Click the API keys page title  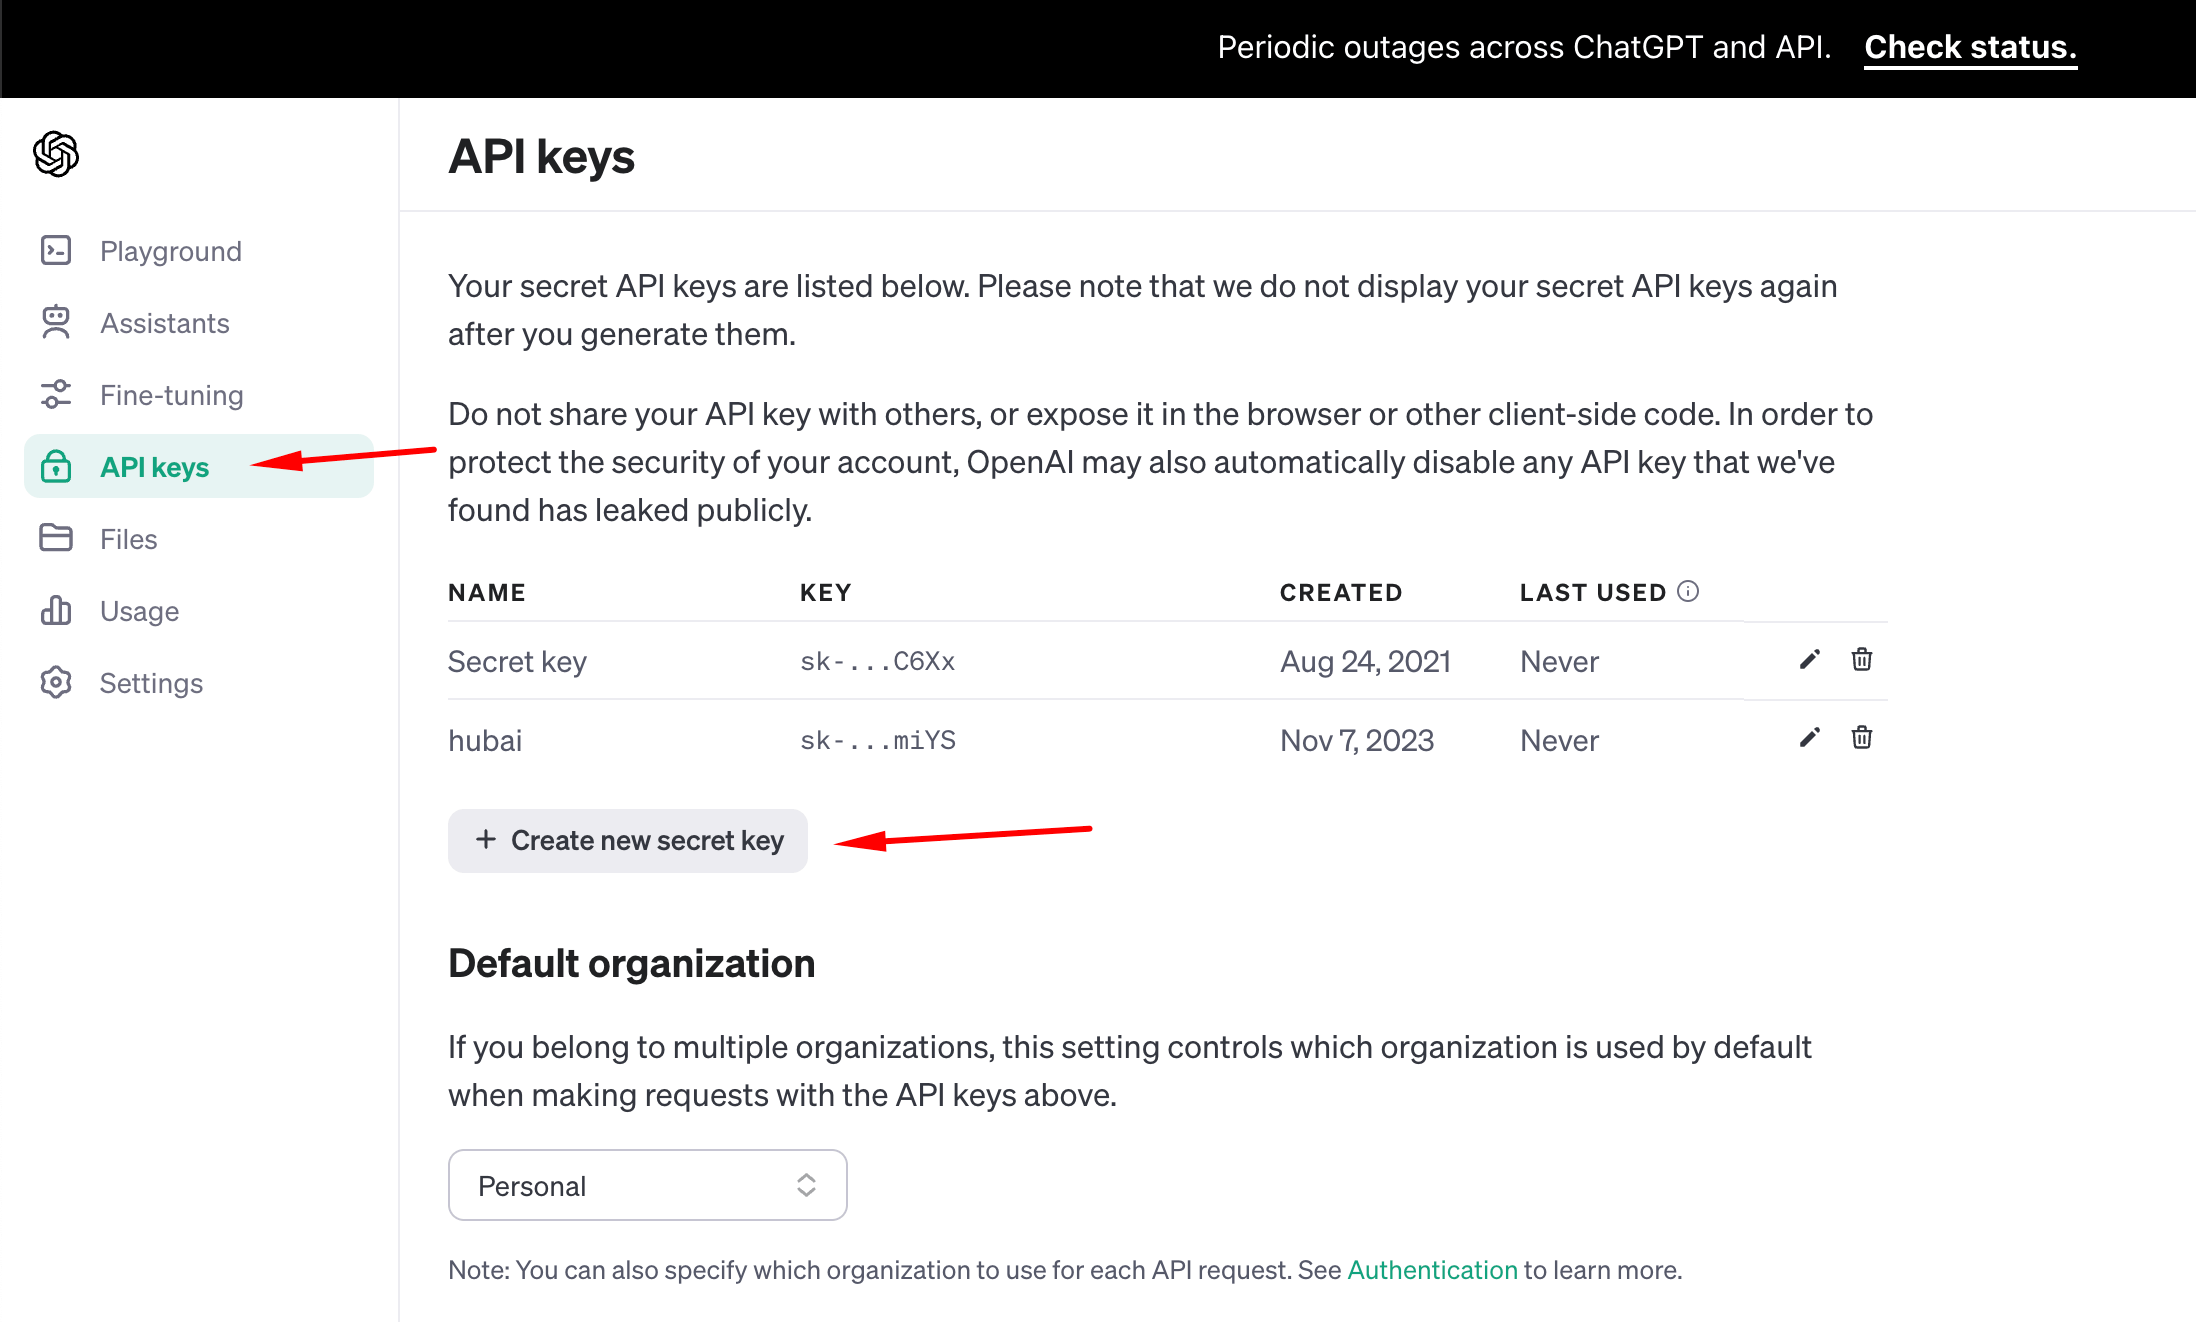[x=541, y=157]
